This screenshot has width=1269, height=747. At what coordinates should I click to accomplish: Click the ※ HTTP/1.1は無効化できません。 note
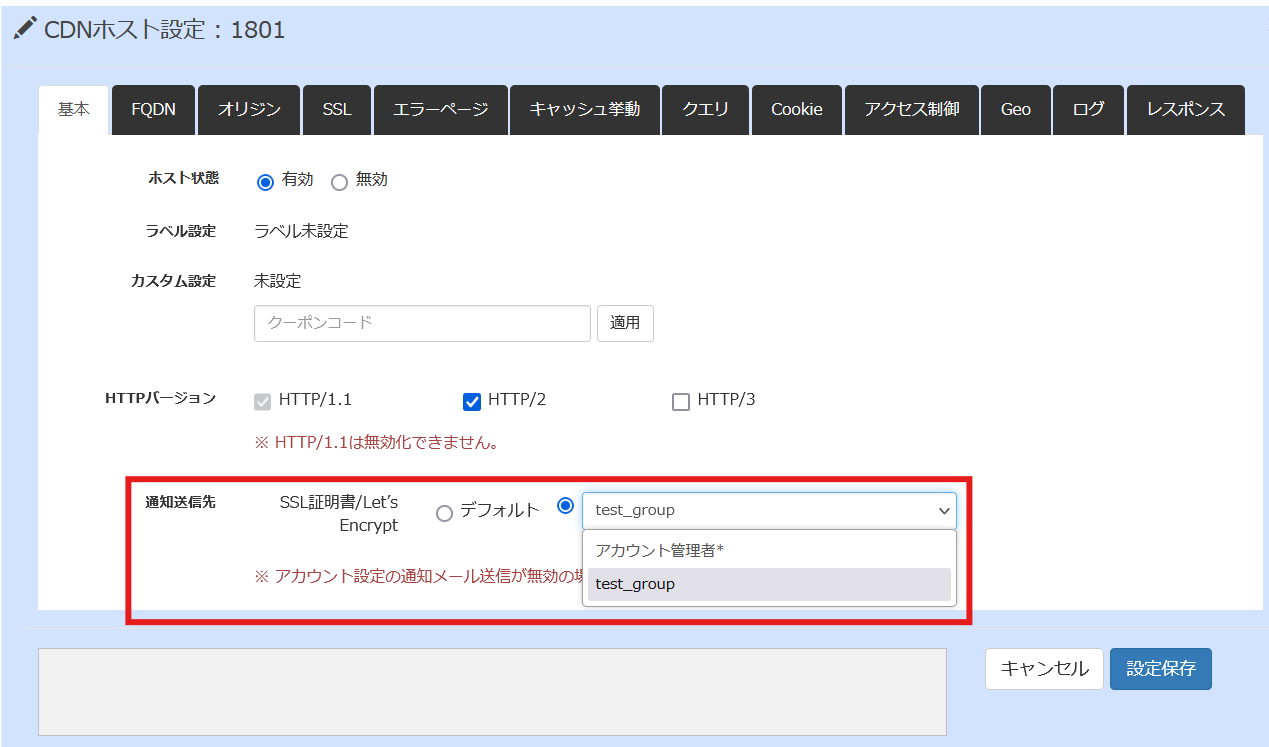(x=378, y=441)
